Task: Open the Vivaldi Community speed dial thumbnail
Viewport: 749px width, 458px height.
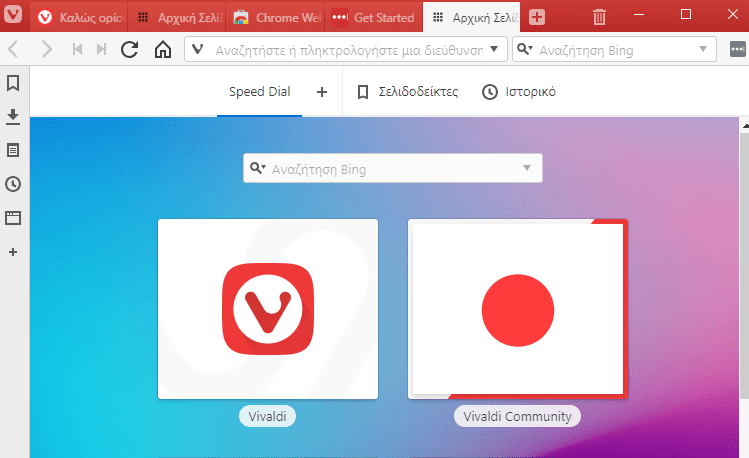Action: click(x=518, y=309)
